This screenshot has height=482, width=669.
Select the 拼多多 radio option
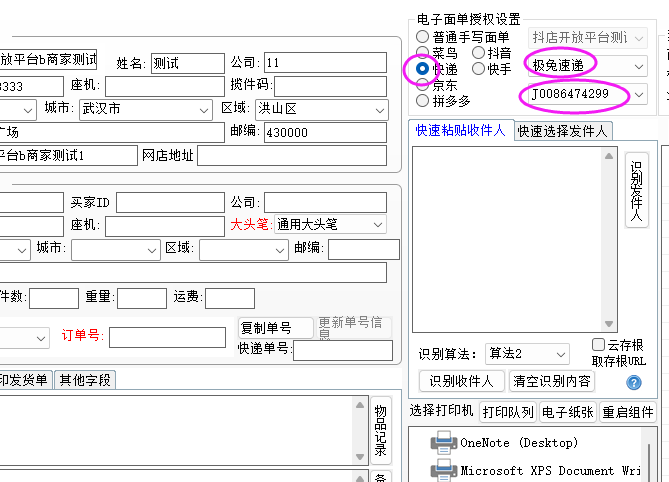[423, 101]
